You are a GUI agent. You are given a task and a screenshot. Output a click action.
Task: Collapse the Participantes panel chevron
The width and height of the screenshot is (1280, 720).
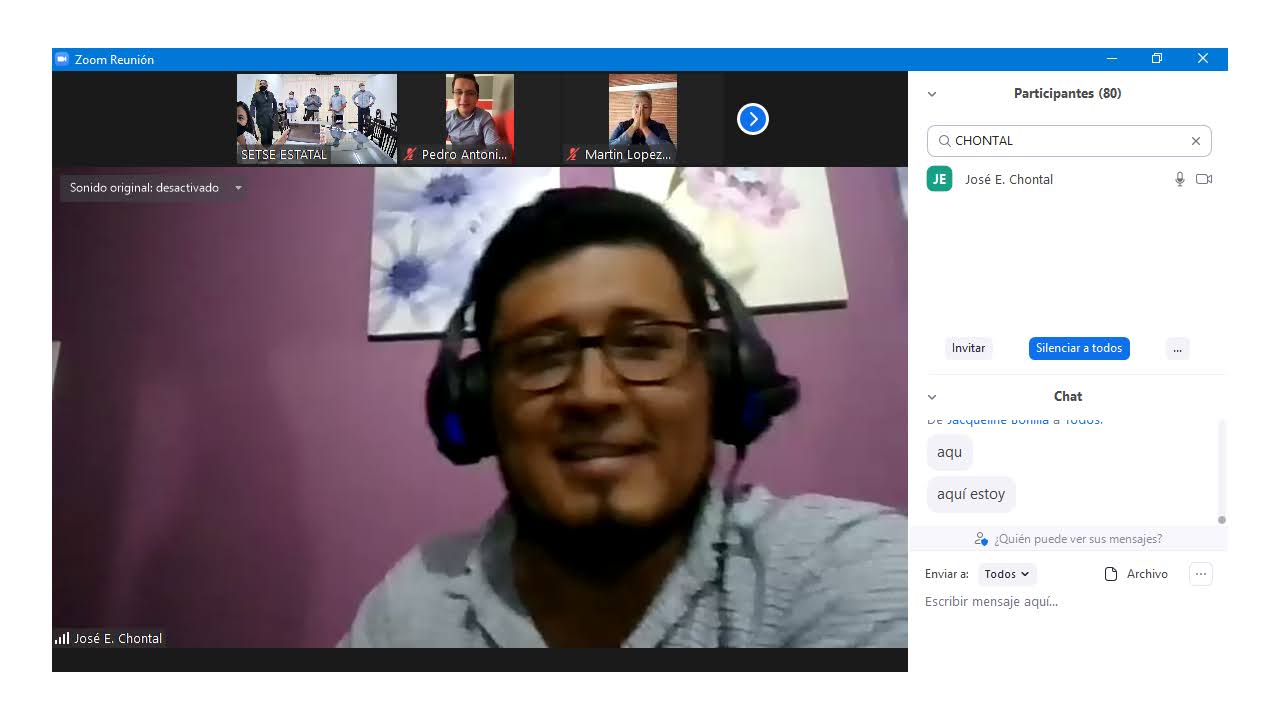point(932,94)
